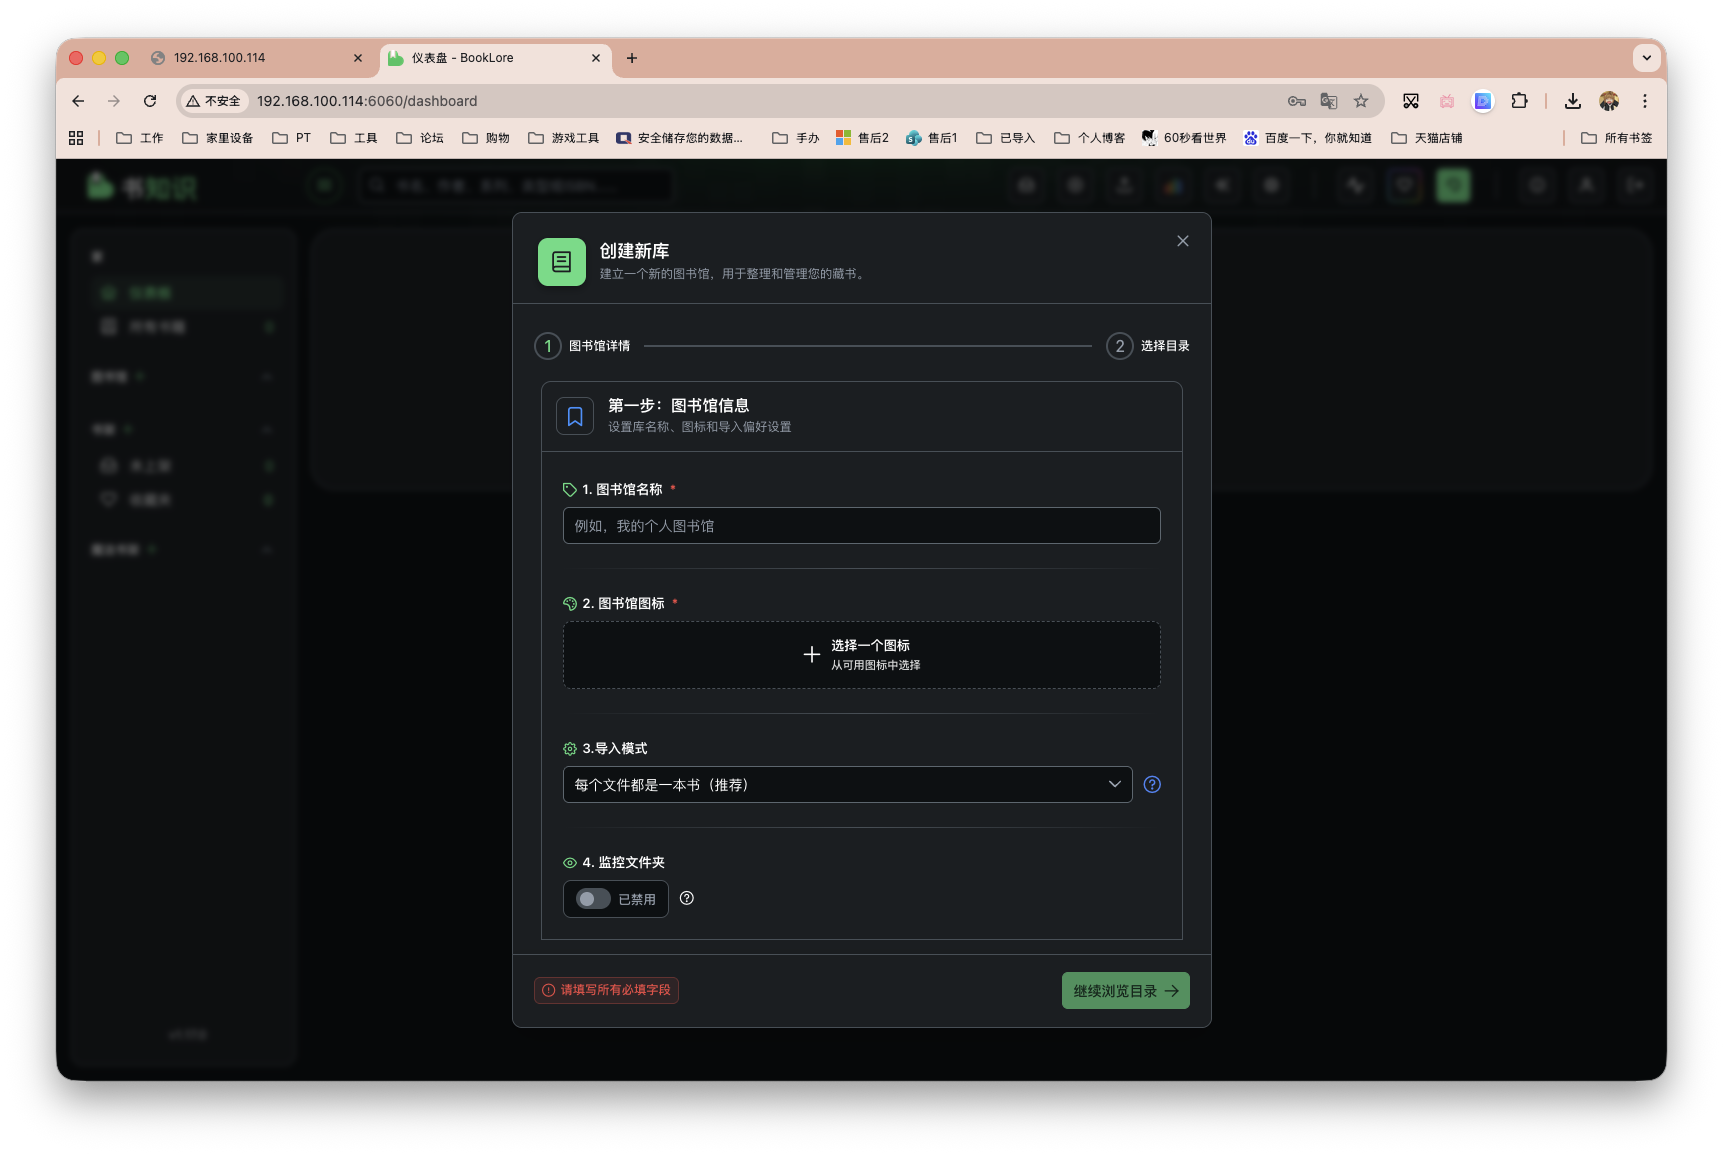Open the 百度一下，你就知道 bookmark

click(1308, 137)
